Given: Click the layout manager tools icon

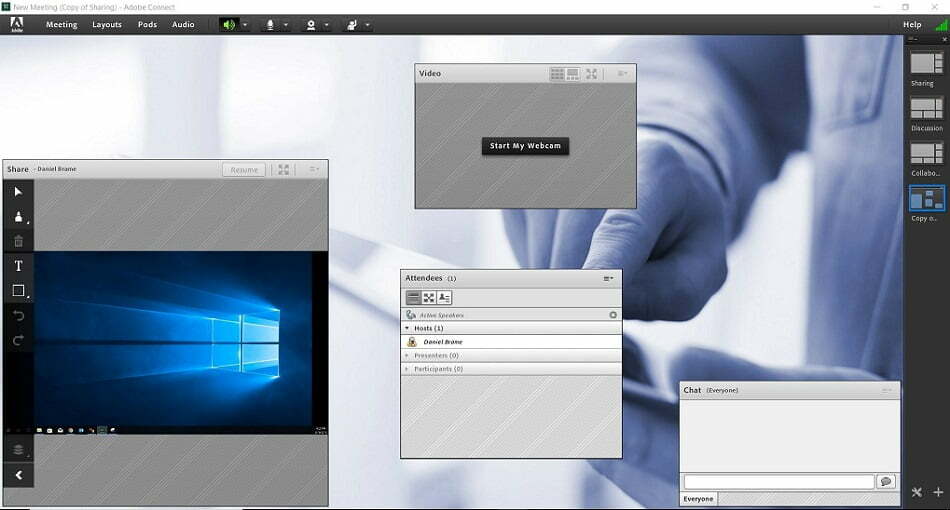Looking at the screenshot, I should click(x=917, y=492).
